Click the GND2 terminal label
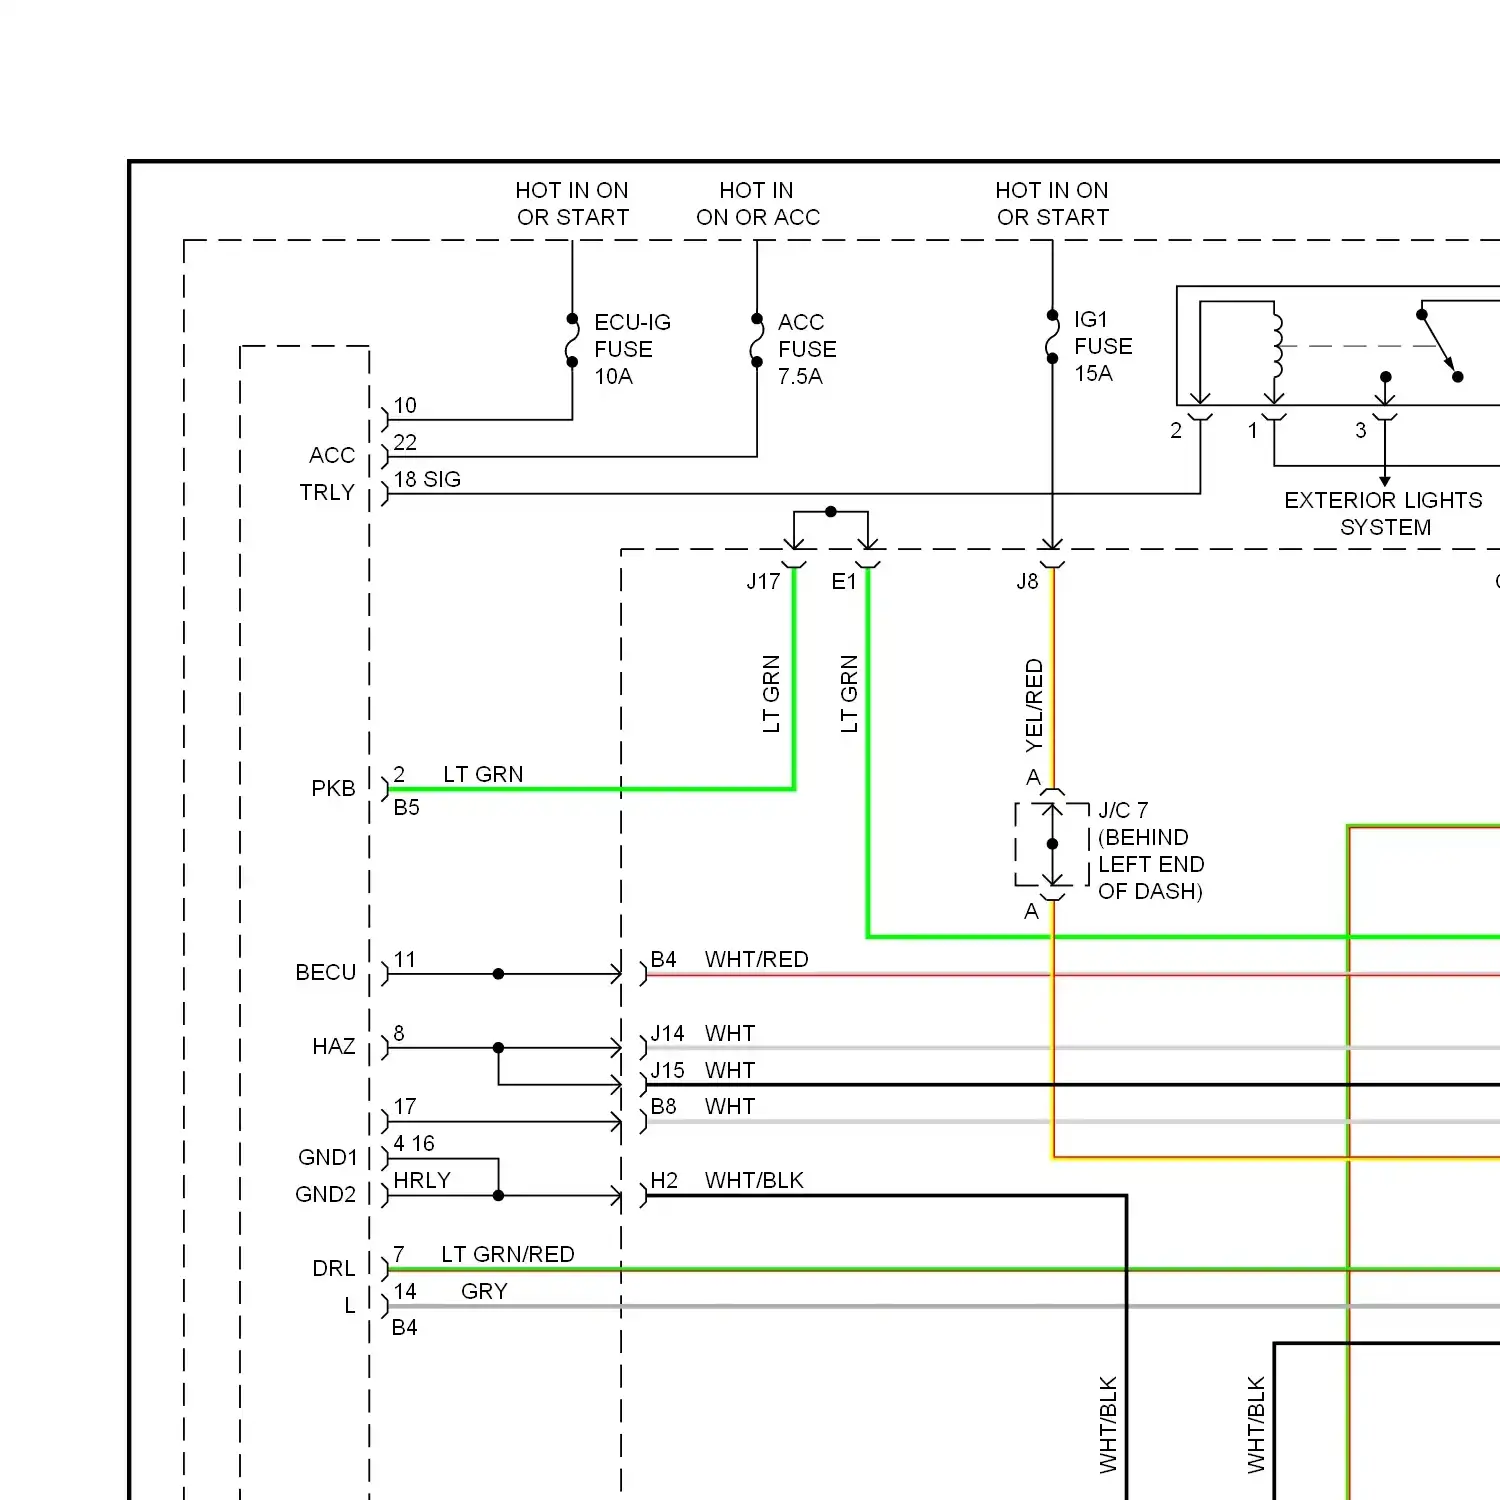The image size is (1500, 1500). point(325,1194)
